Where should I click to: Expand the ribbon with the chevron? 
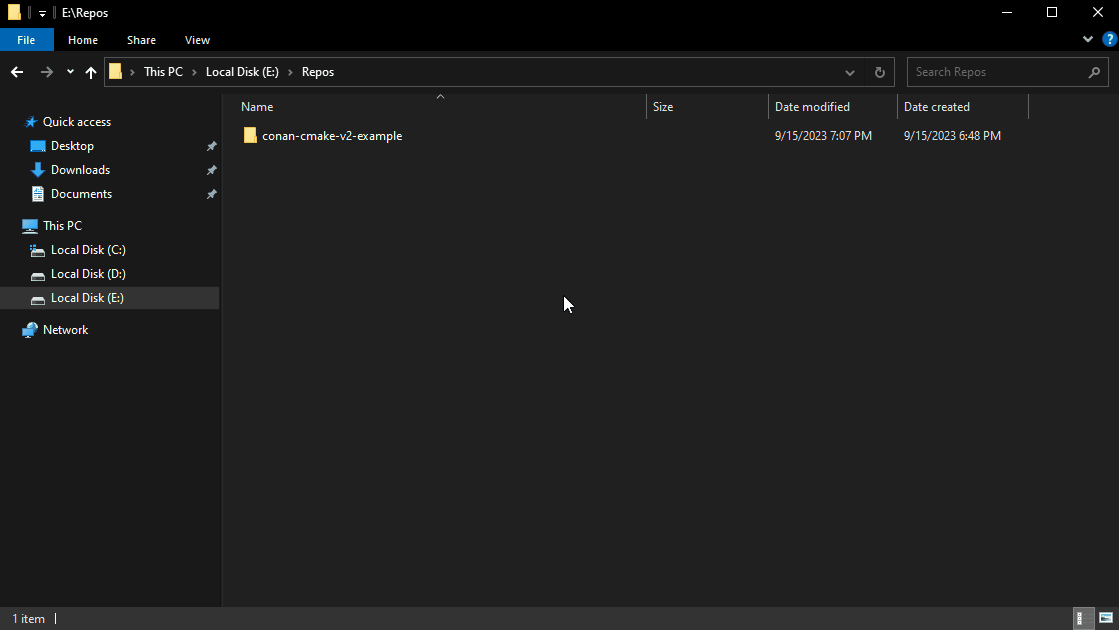[1088, 39]
